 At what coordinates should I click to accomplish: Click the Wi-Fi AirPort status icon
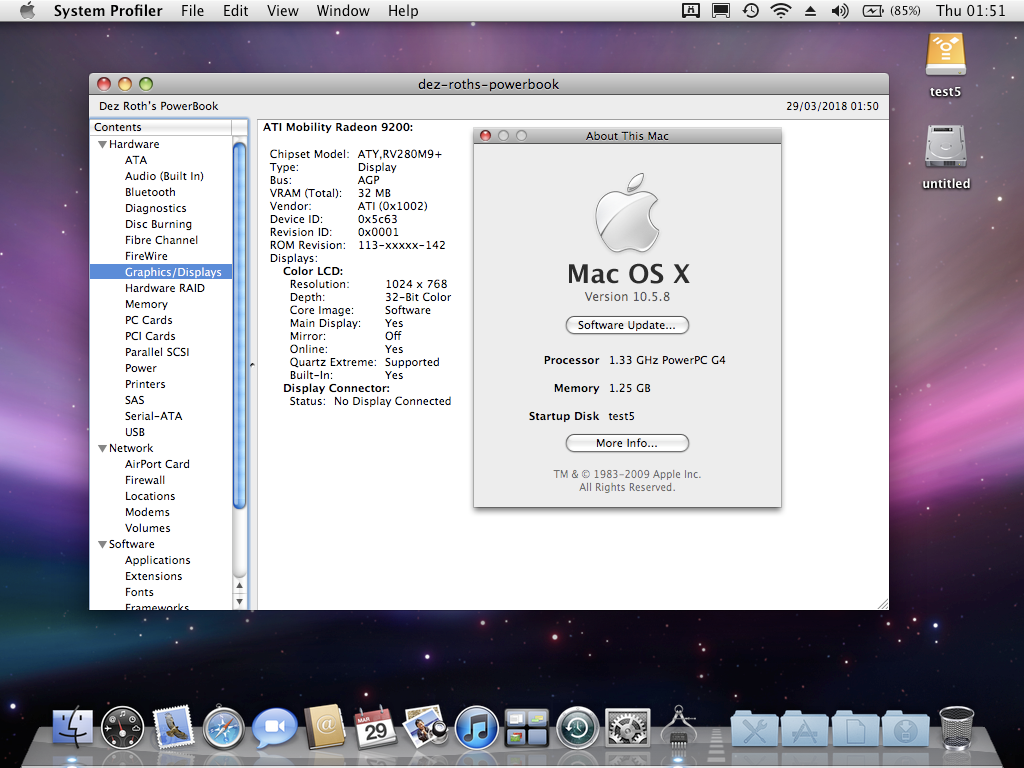click(x=780, y=10)
